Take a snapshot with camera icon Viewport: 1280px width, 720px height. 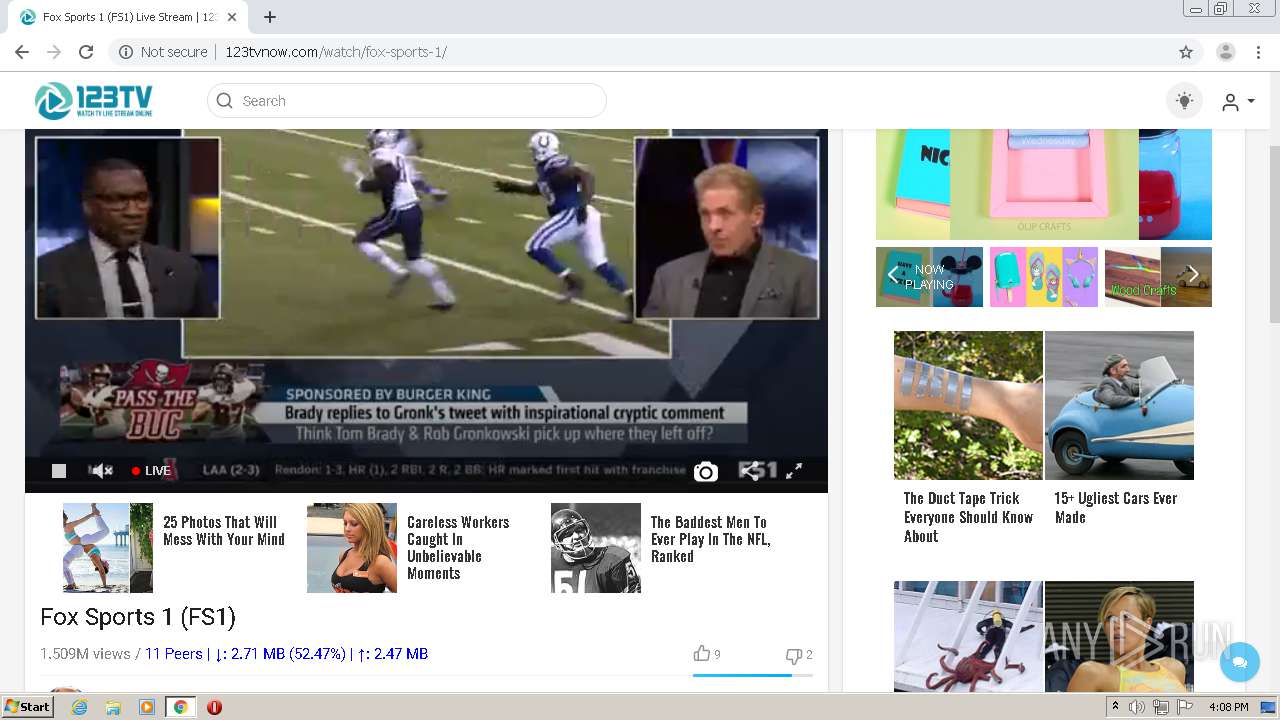pyautogui.click(x=706, y=472)
